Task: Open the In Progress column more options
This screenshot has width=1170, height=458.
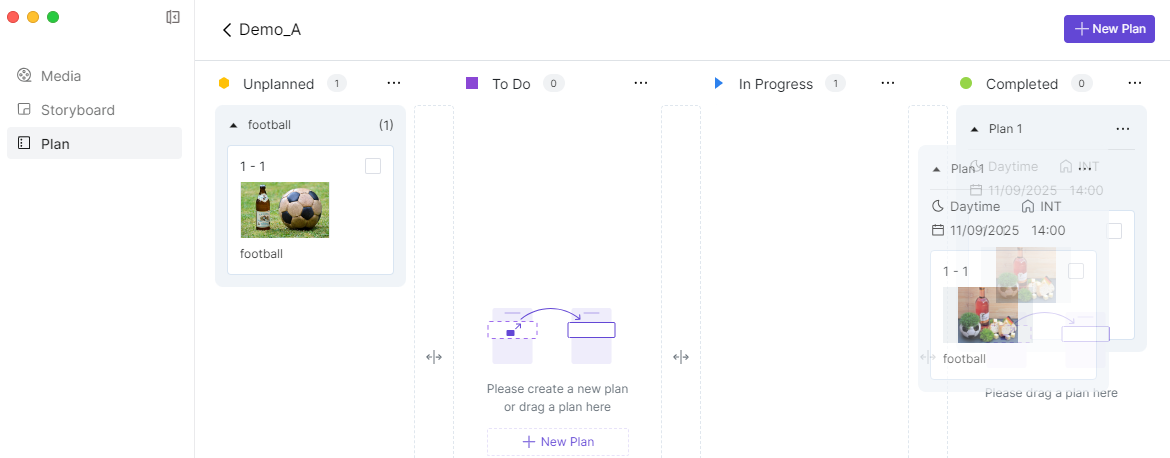Action: coord(887,83)
